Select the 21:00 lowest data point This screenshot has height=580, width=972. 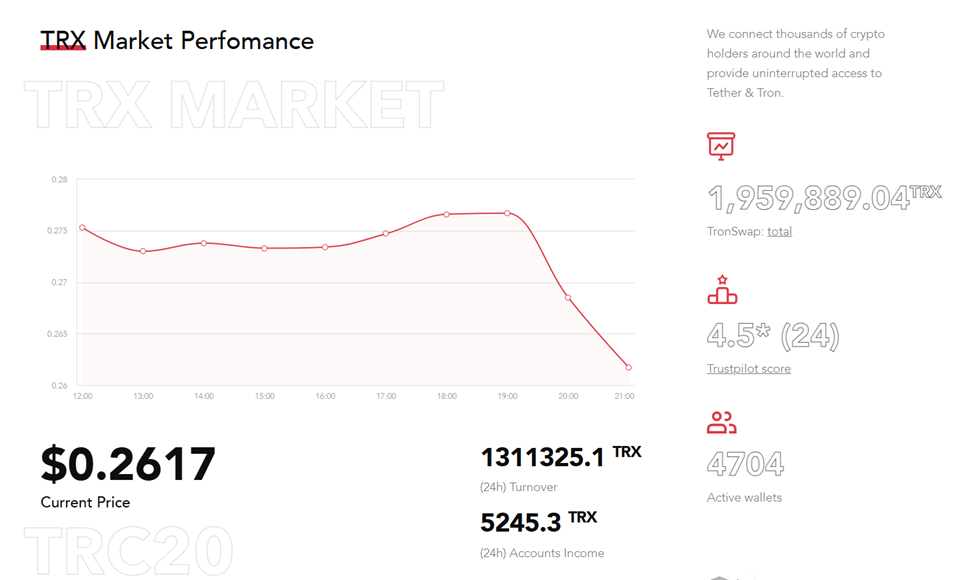tap(629, 367)
